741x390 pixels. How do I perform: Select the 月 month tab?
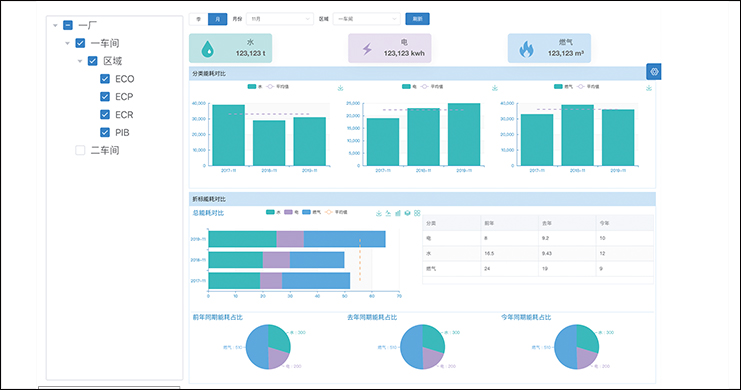point(217,19)
